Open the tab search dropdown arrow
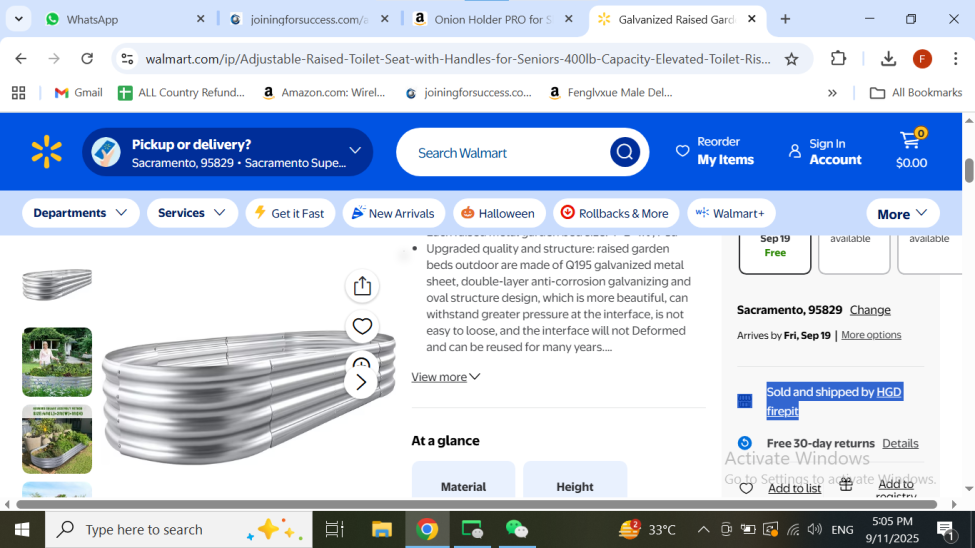The width and height of the screenshot is (975, 548). pos(19,19)
